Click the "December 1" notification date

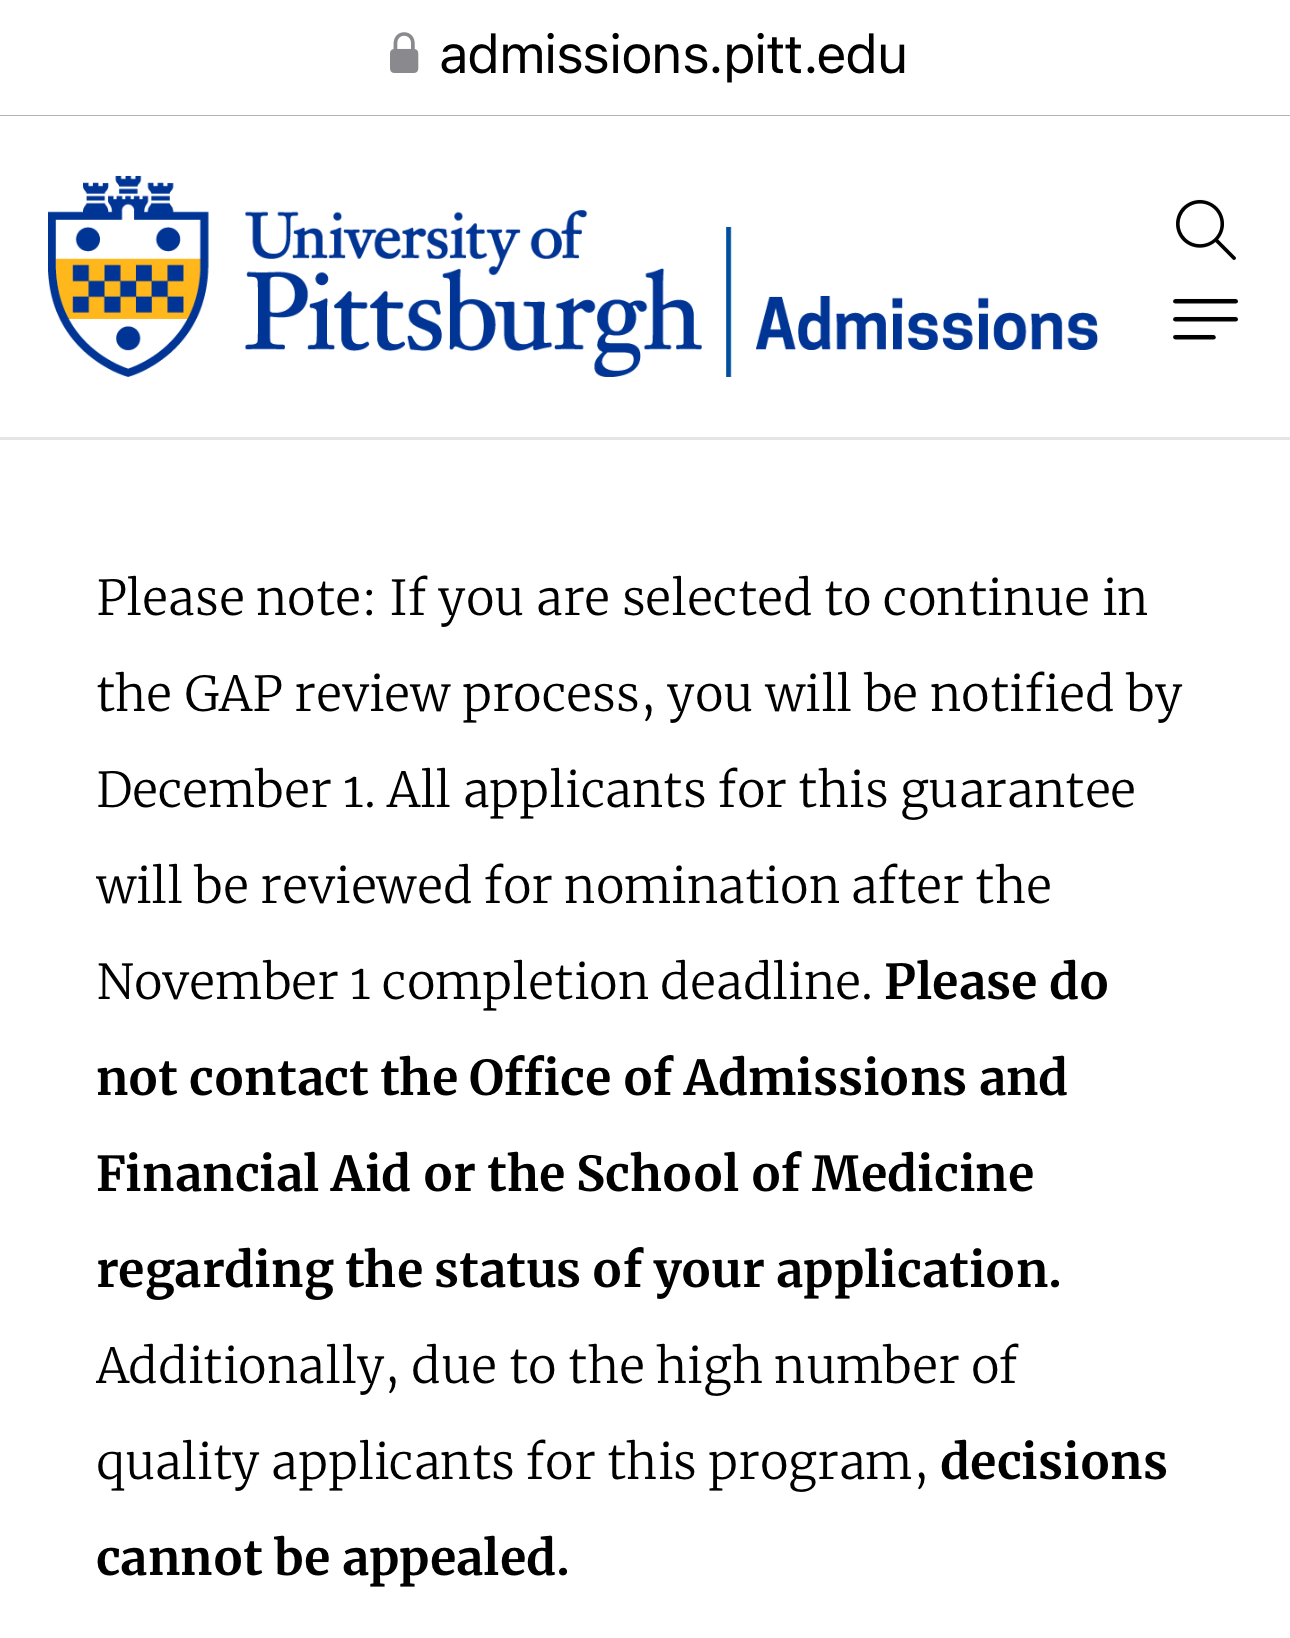pyautogui.click(x=234, y=790)
